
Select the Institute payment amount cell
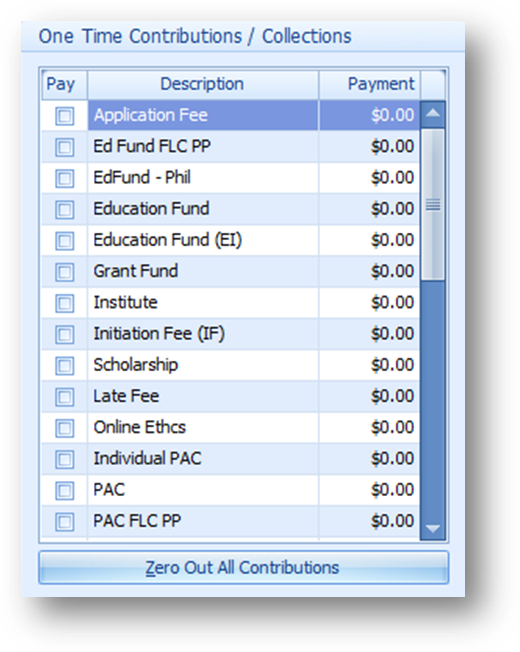pyautogui.click(x=370, y=303)
